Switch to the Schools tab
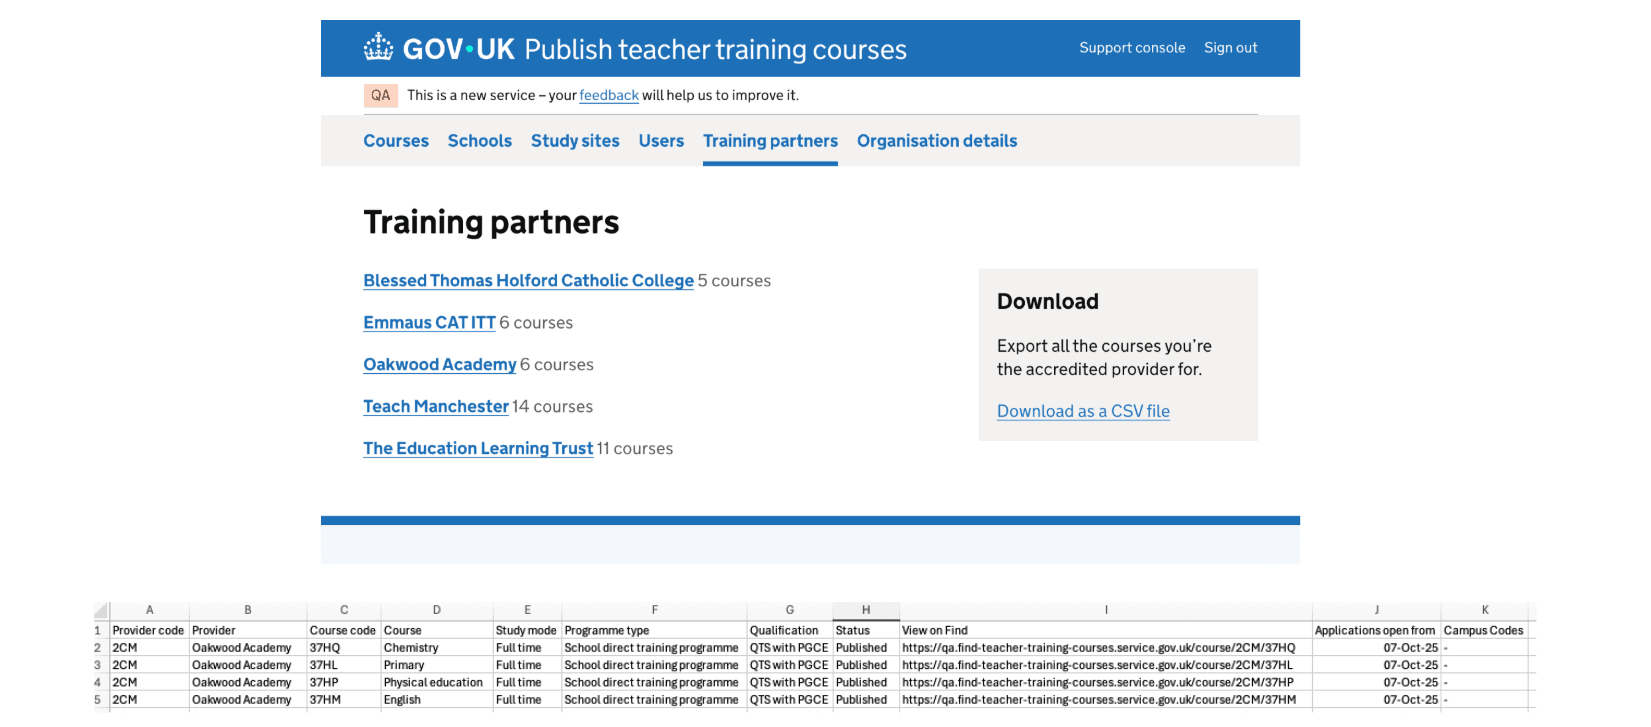This screenshot has width=1651, height=727. [480, 141]
